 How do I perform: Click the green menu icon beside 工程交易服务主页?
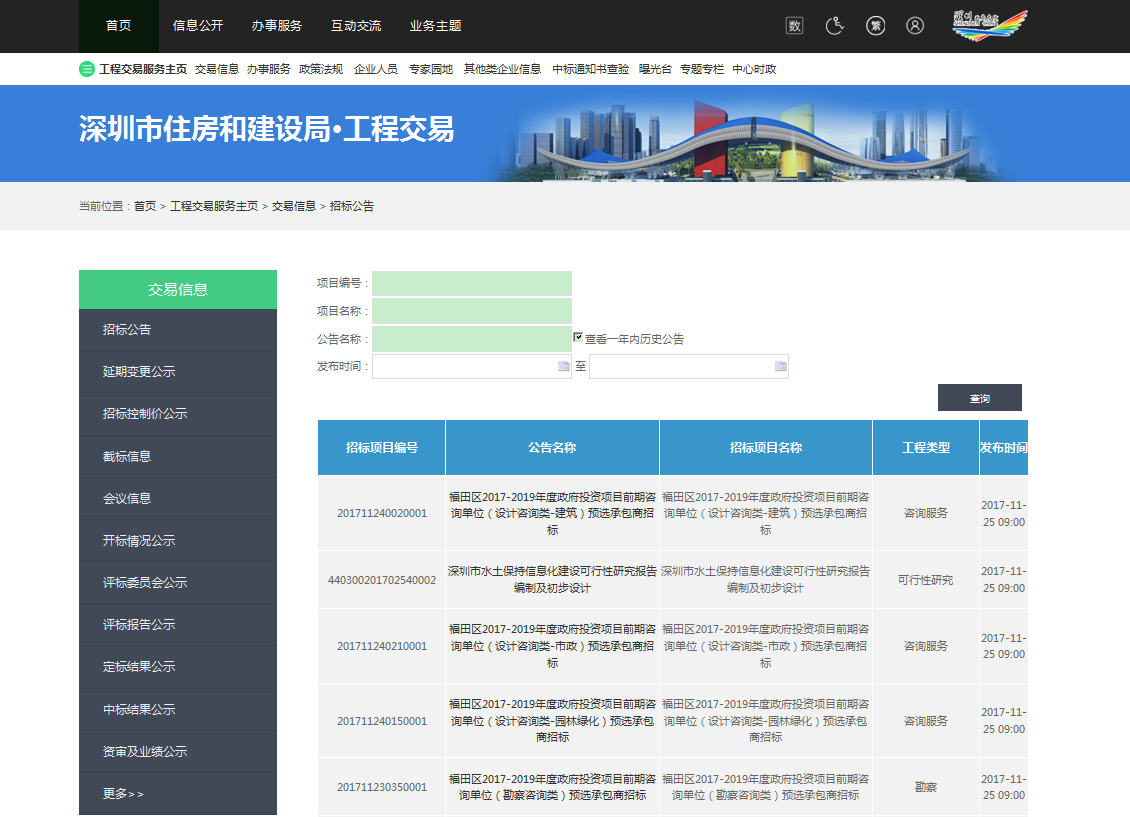point(86,69)
